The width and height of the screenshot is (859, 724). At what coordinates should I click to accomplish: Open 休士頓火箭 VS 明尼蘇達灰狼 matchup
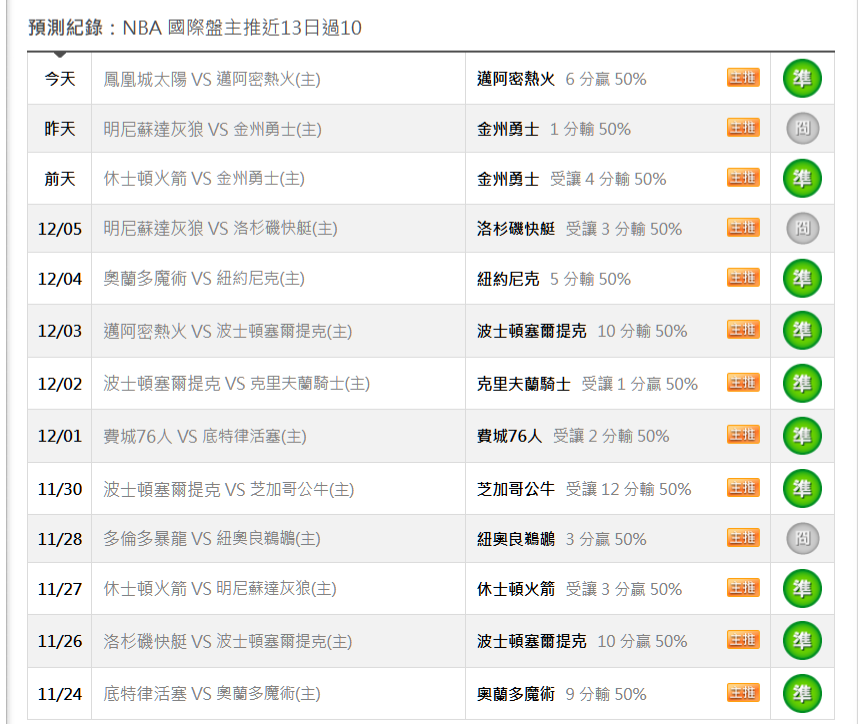[x=220, y=589]
